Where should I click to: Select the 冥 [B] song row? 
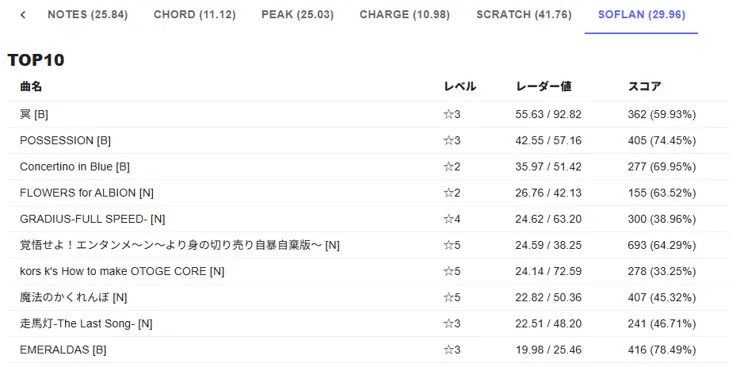tap(368, 115)
